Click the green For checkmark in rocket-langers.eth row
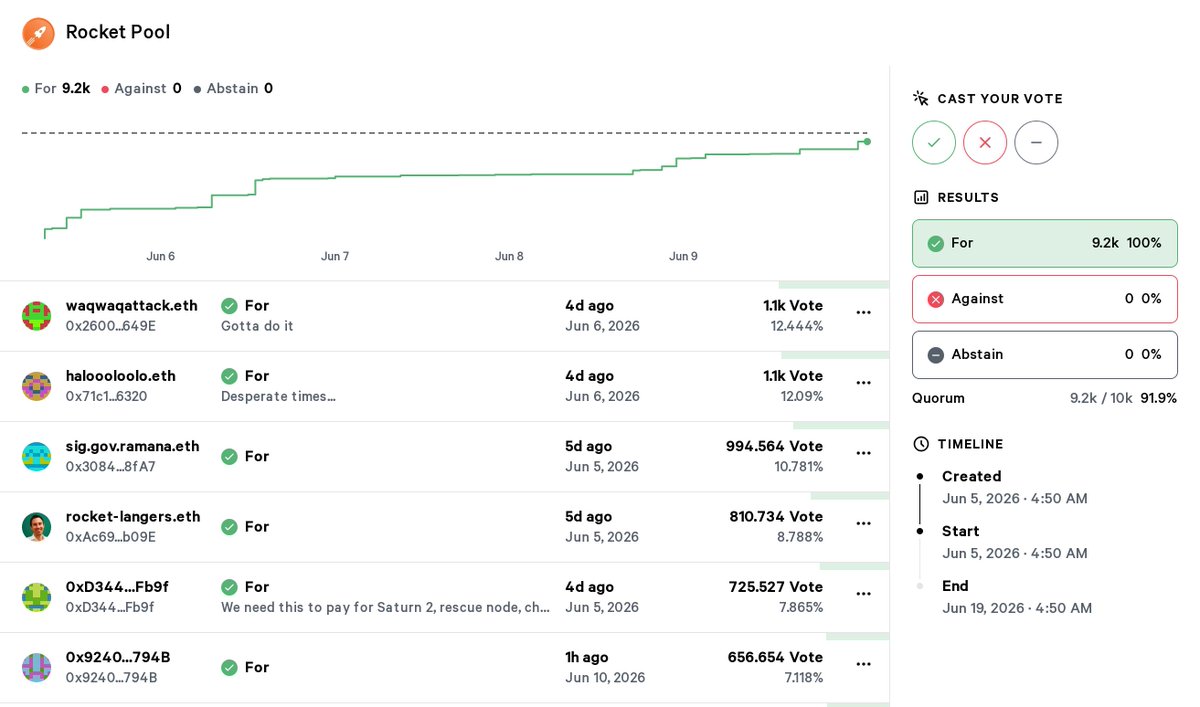Screen dimensions: 1200x707 click(229, 527)
